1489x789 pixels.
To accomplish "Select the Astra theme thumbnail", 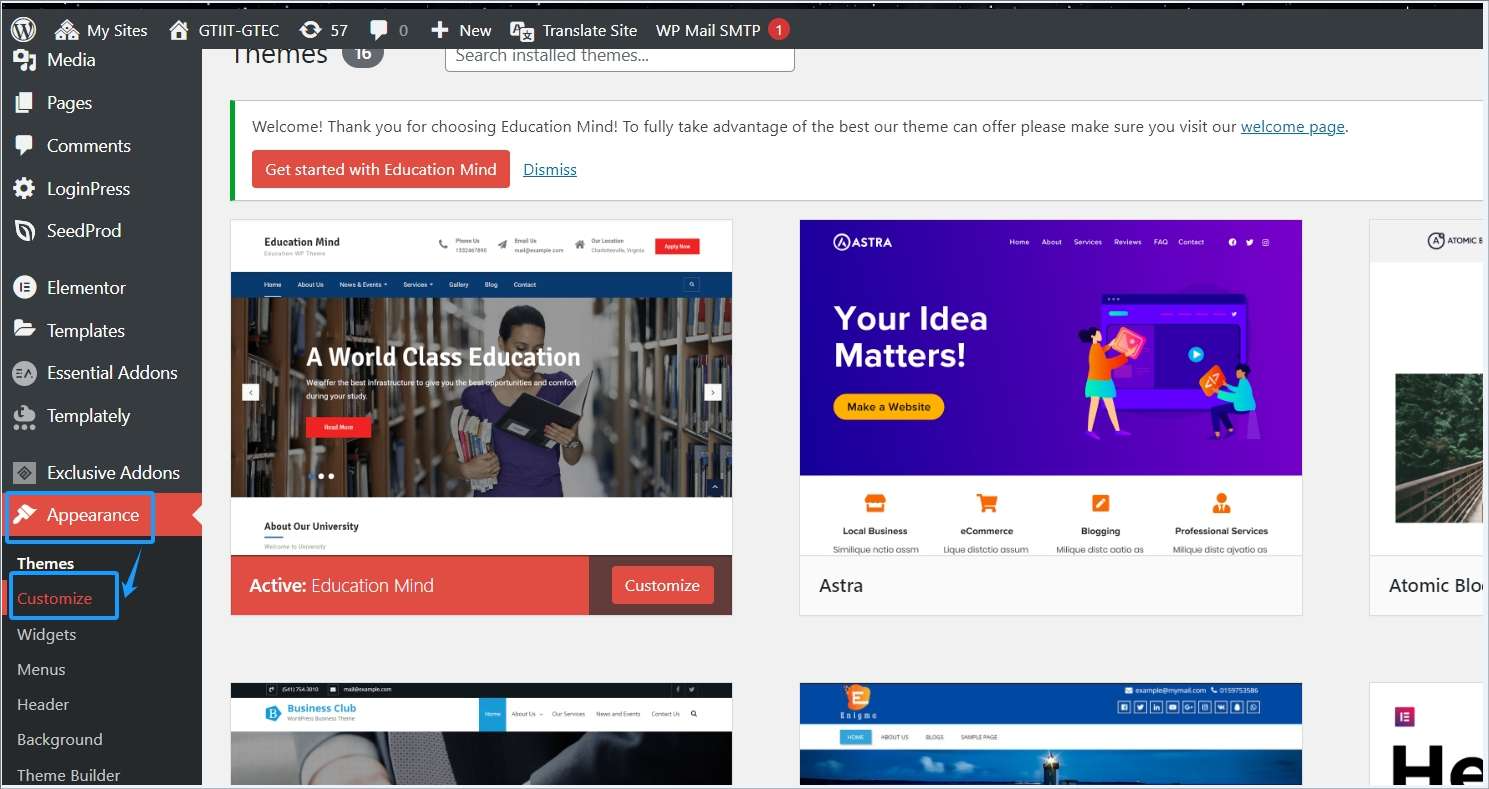I will pos(1051,388).
